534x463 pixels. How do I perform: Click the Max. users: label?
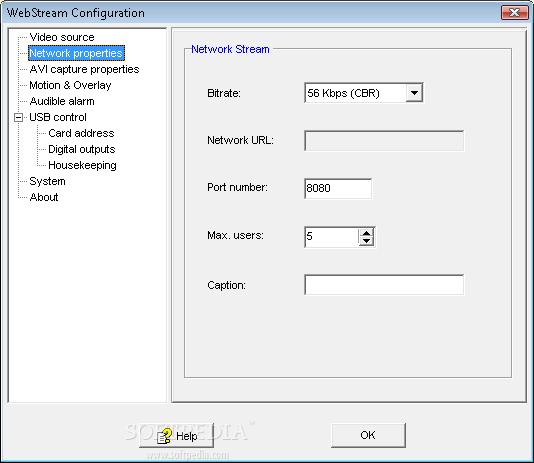pyautogui.click(x=235, y=235)
